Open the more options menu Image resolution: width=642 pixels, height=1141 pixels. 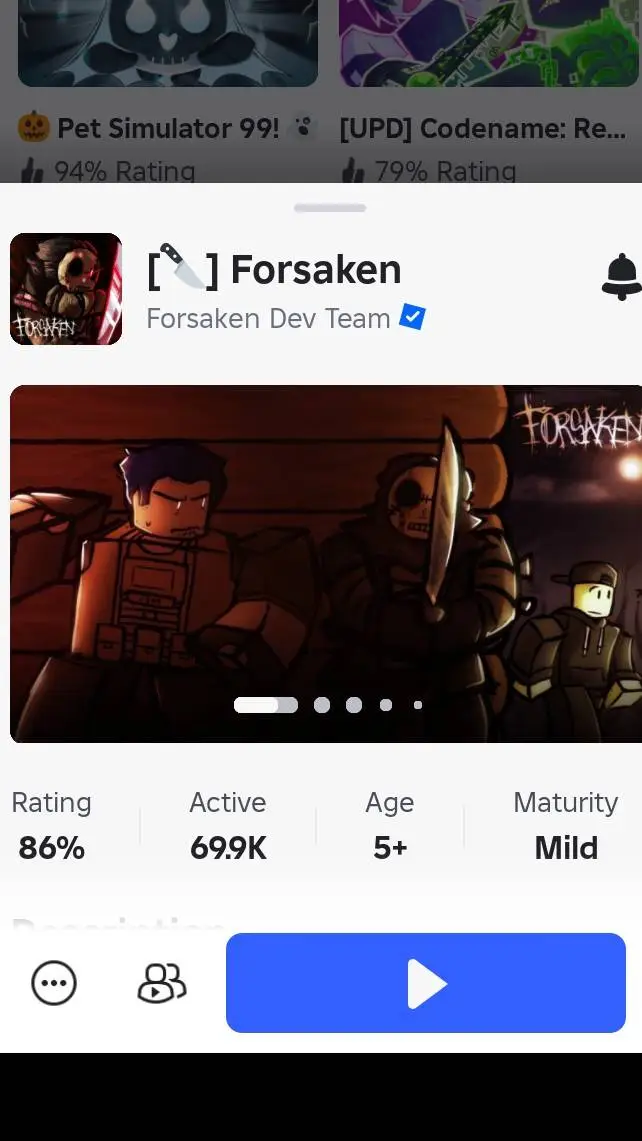pos(53,983)
